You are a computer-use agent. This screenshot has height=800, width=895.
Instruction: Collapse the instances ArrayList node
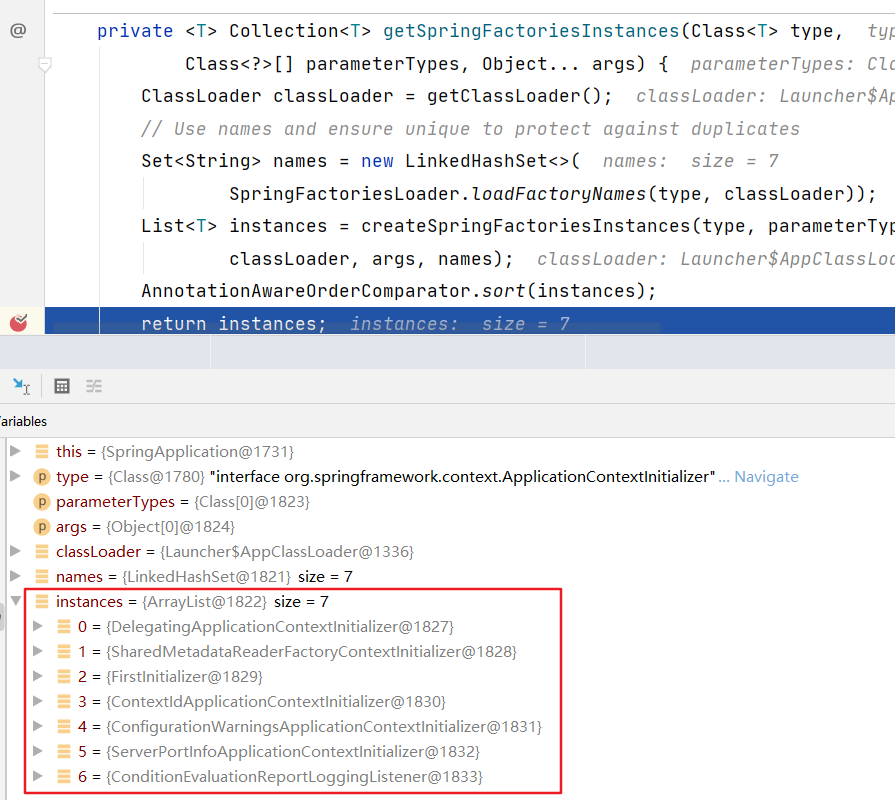click(x=16, y=601)
